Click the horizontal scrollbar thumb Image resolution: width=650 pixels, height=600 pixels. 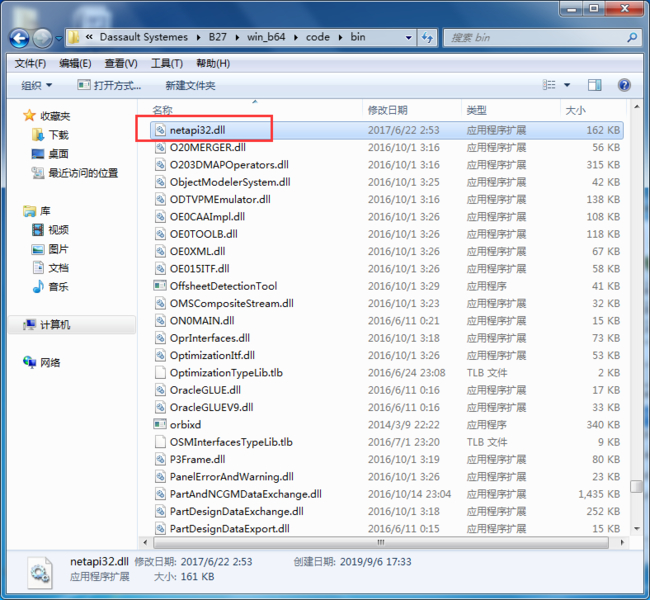click(381, 542)
